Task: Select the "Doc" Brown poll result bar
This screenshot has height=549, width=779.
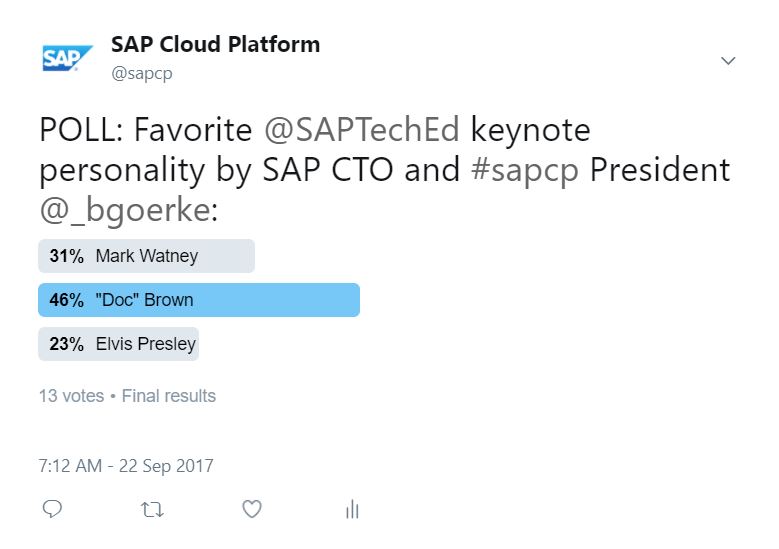Action: point(199,300)
